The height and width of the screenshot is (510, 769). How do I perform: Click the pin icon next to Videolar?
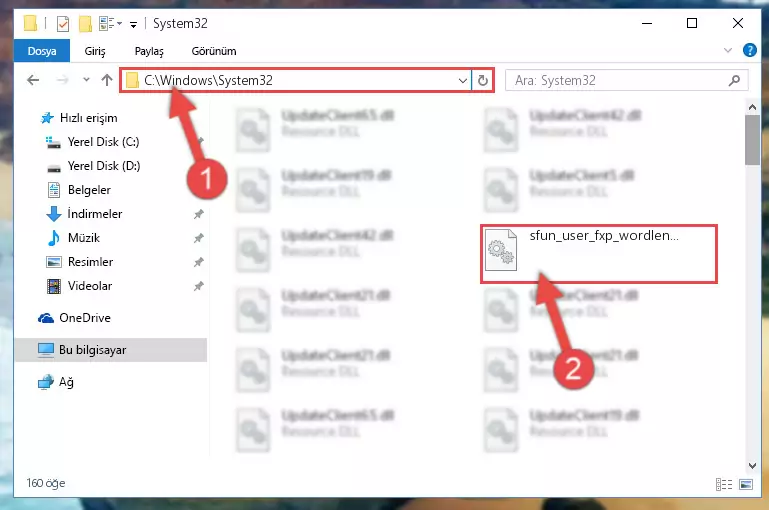tap(198, 286)
